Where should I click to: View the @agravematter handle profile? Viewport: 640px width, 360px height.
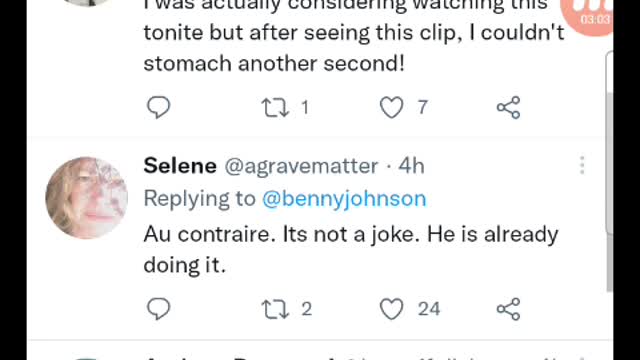click(301, 166)
